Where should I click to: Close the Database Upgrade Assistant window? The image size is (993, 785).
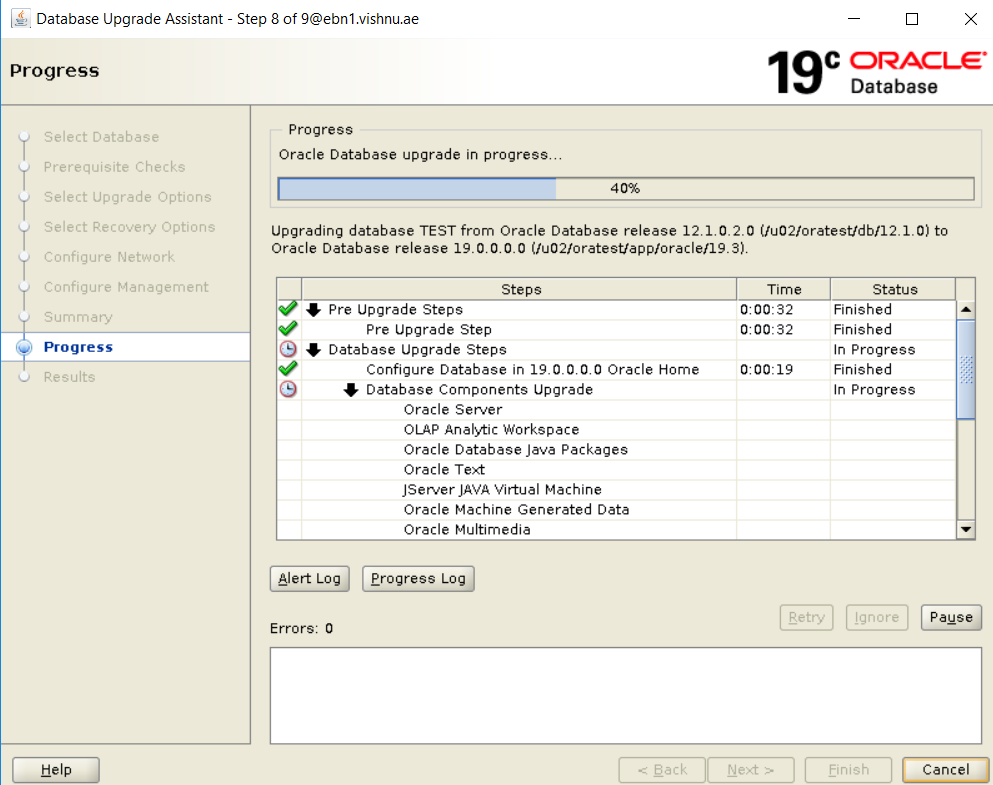(970, 19)
